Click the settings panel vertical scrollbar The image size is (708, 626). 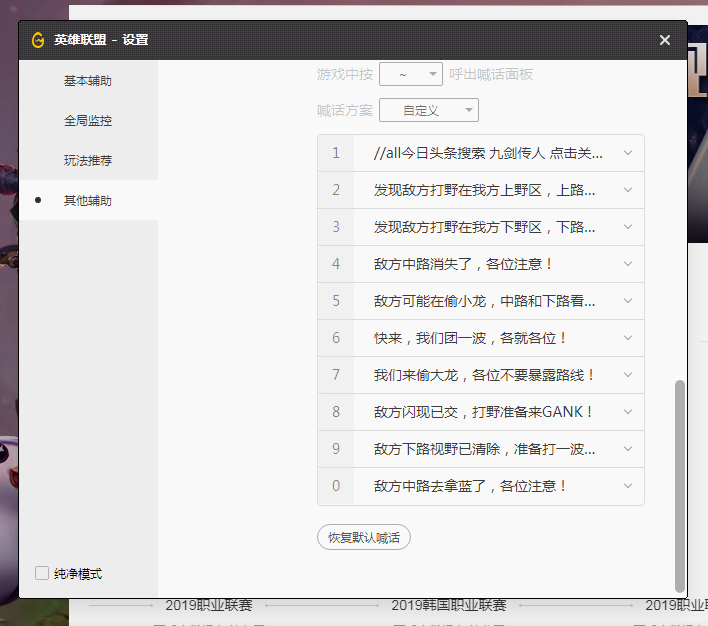tap(681, 485)
